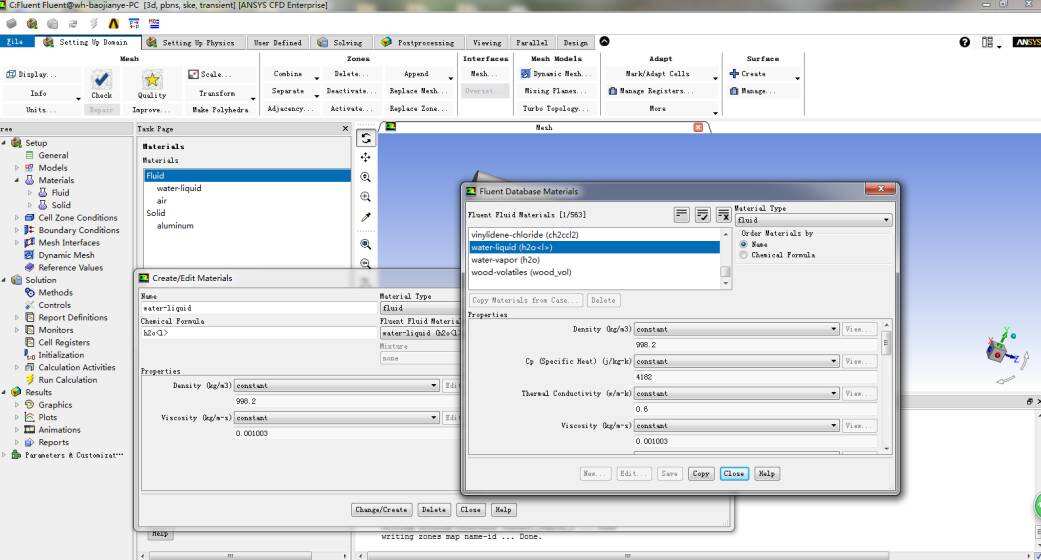Viewport: 1041px width, 560px height.
Task: Click the Check mesh checkmark icon
Action: (101, 80)
